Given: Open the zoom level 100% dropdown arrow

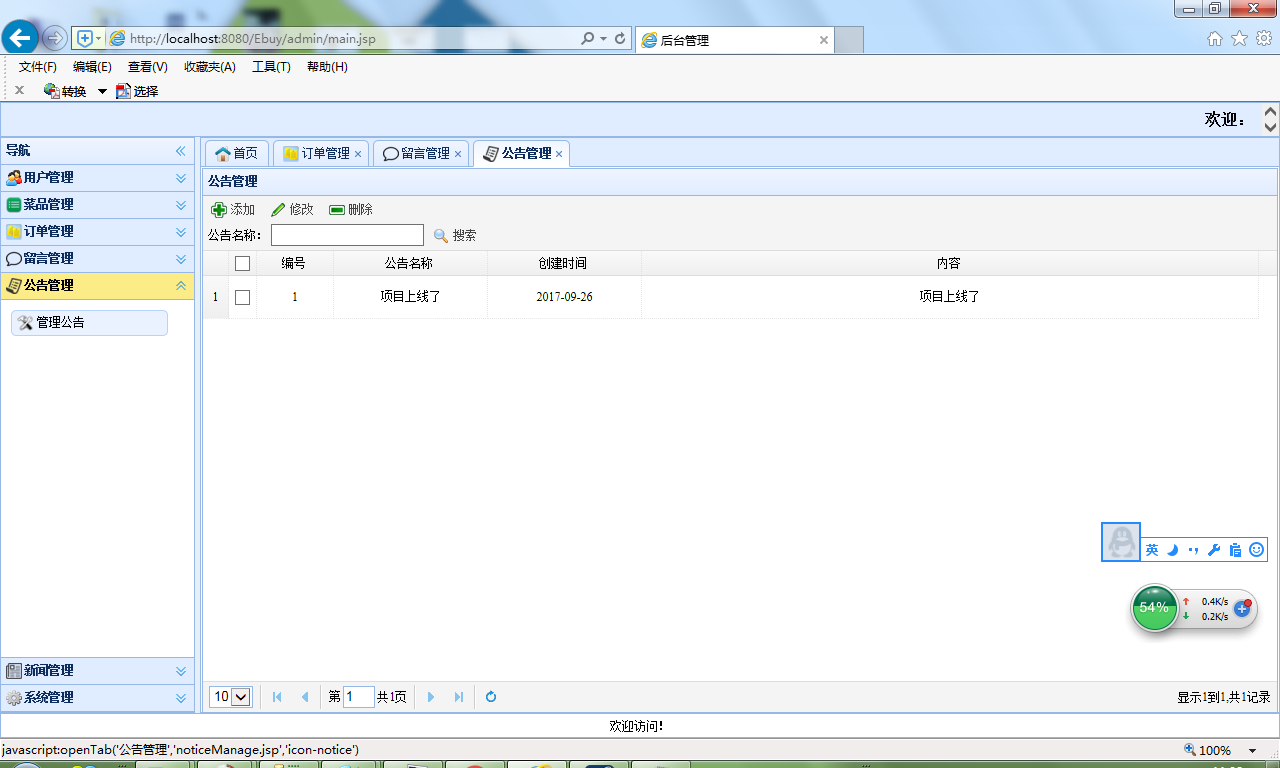Looking at the screenshot, I should 1252,751.
